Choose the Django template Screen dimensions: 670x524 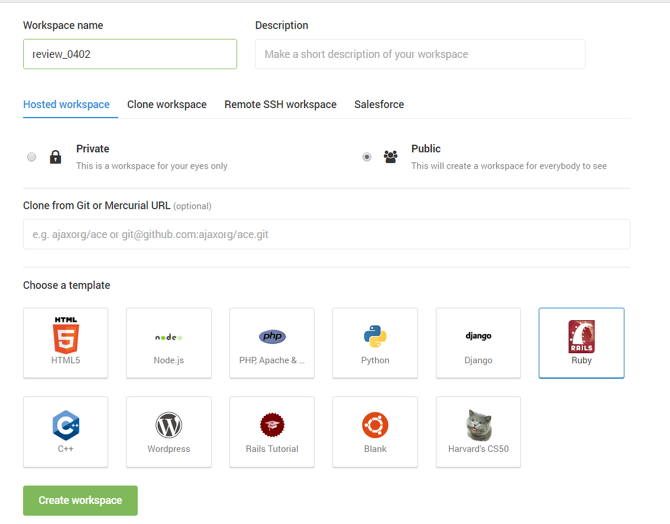pyautogui.click(x=478, y=343)
